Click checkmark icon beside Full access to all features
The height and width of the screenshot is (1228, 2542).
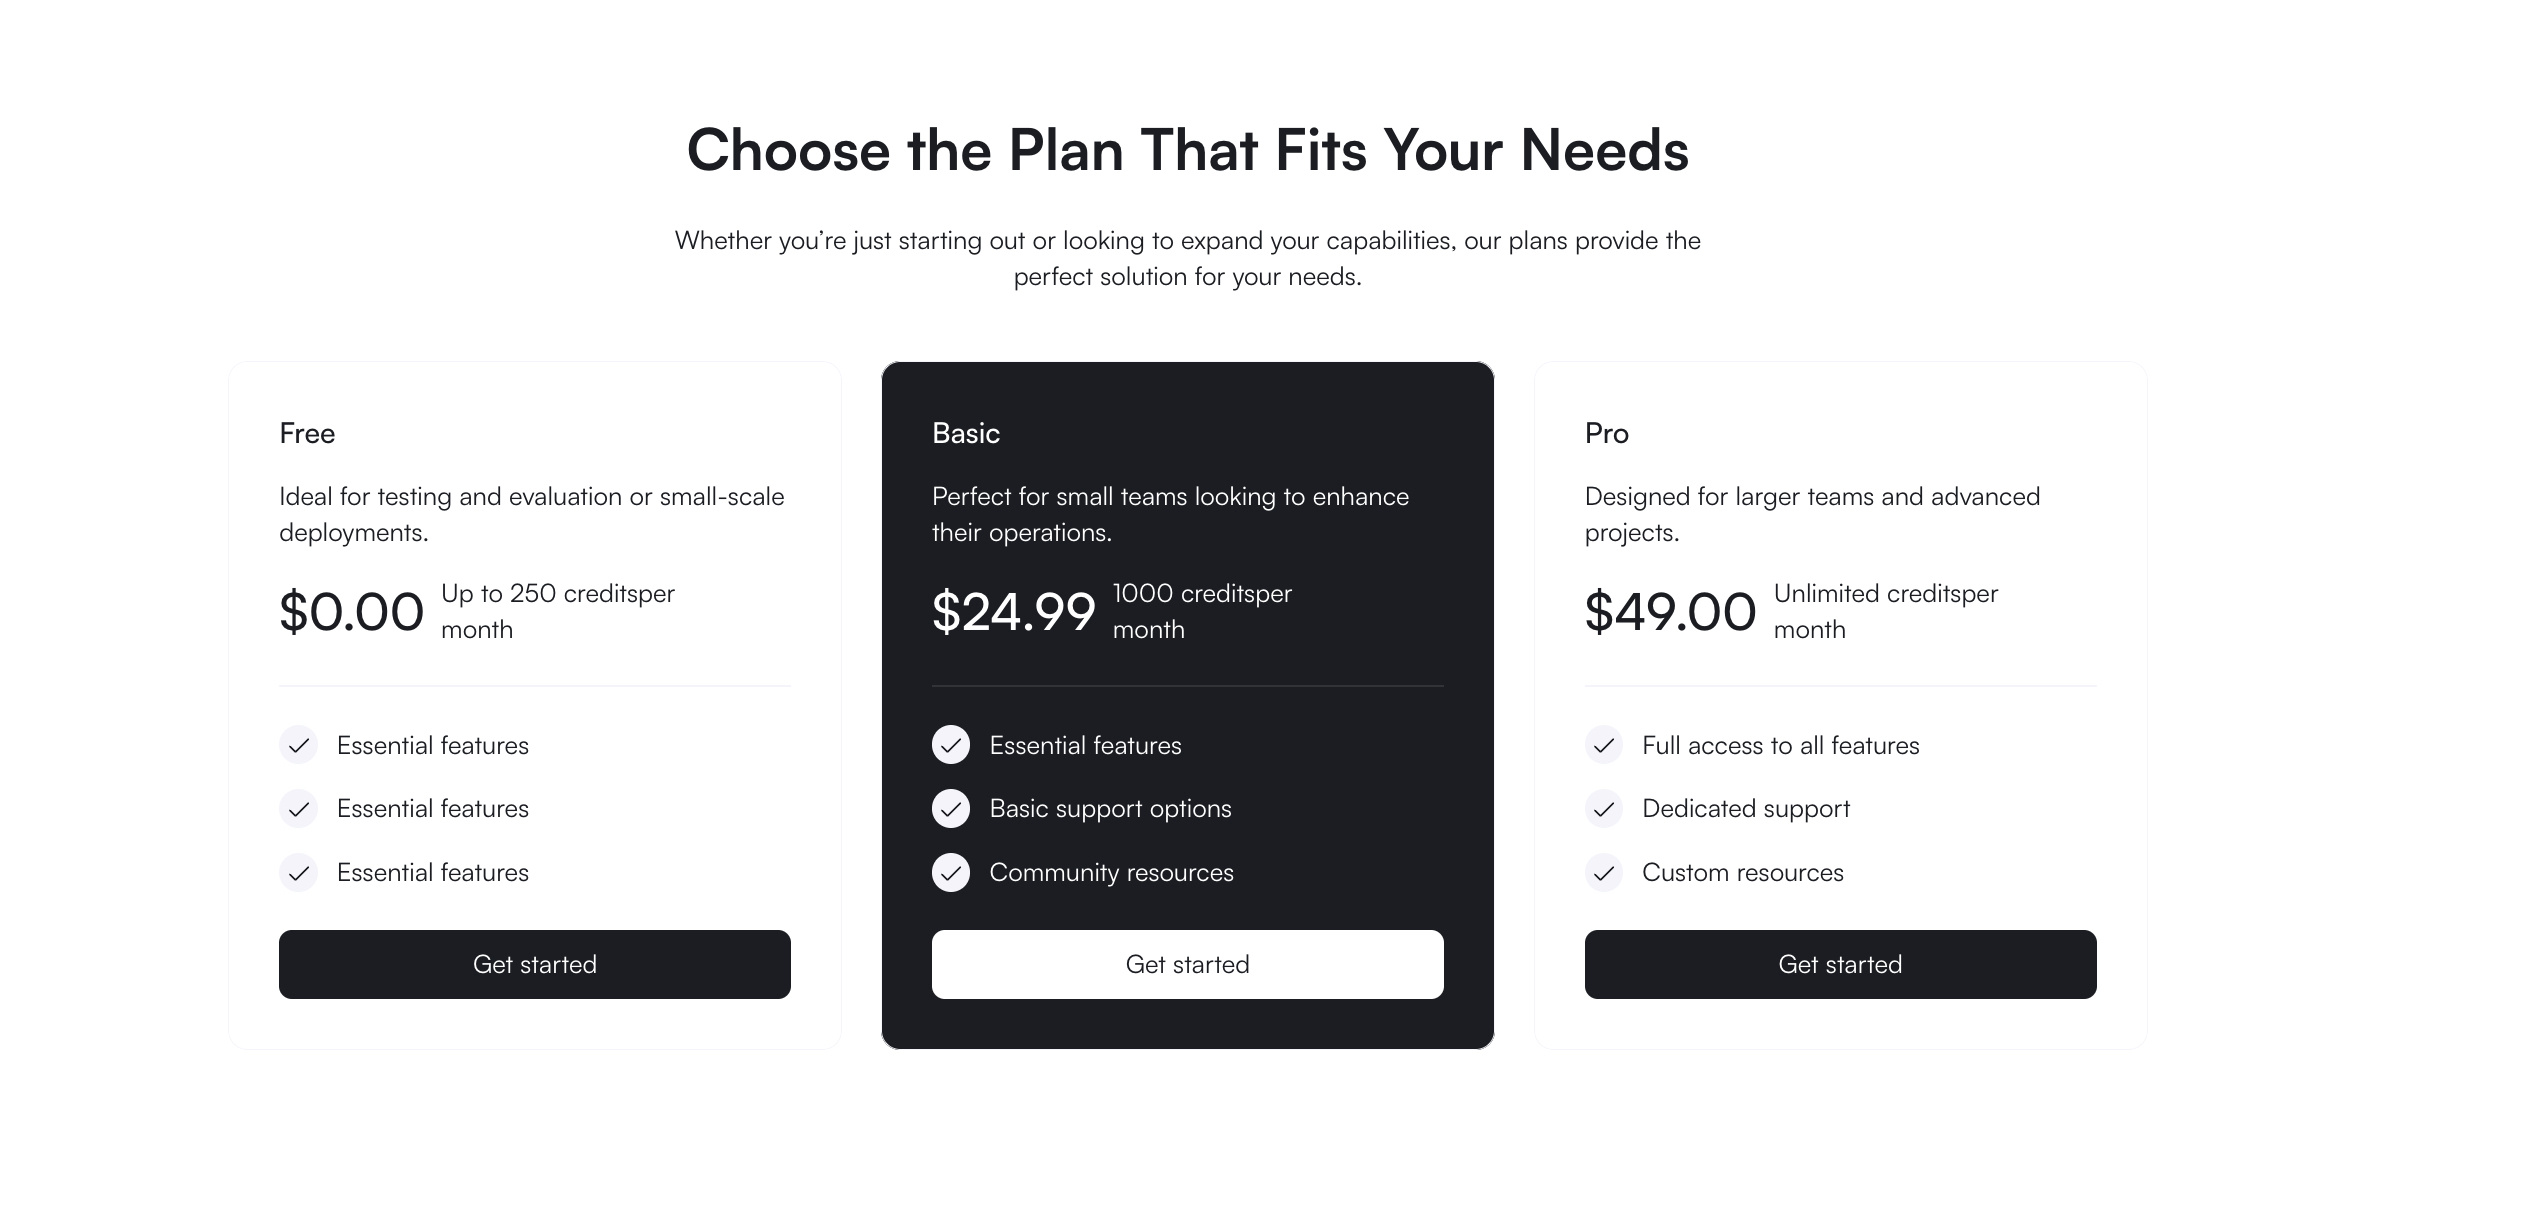[1603, 746]
